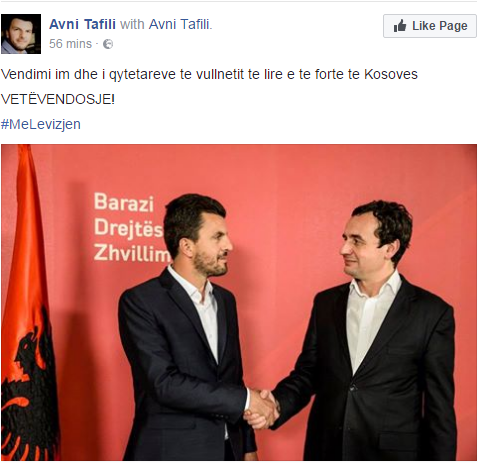
Task: Click the handshake in the photo
Action: (262, 409)
